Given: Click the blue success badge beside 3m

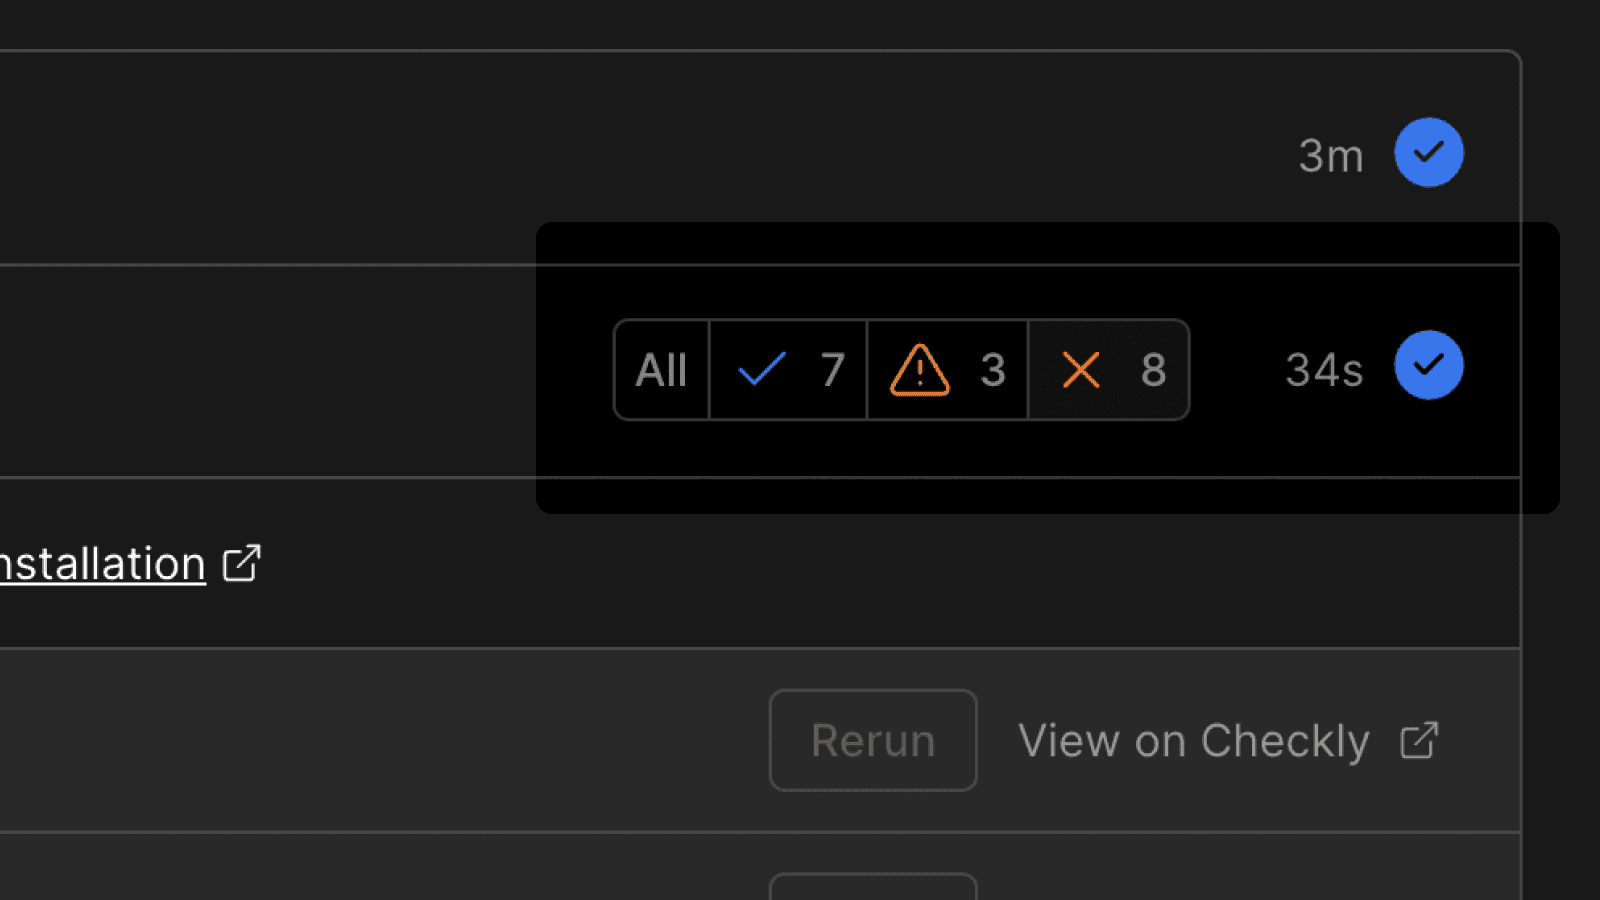Looking at the screenshot, I should [x=1429, y=152].
